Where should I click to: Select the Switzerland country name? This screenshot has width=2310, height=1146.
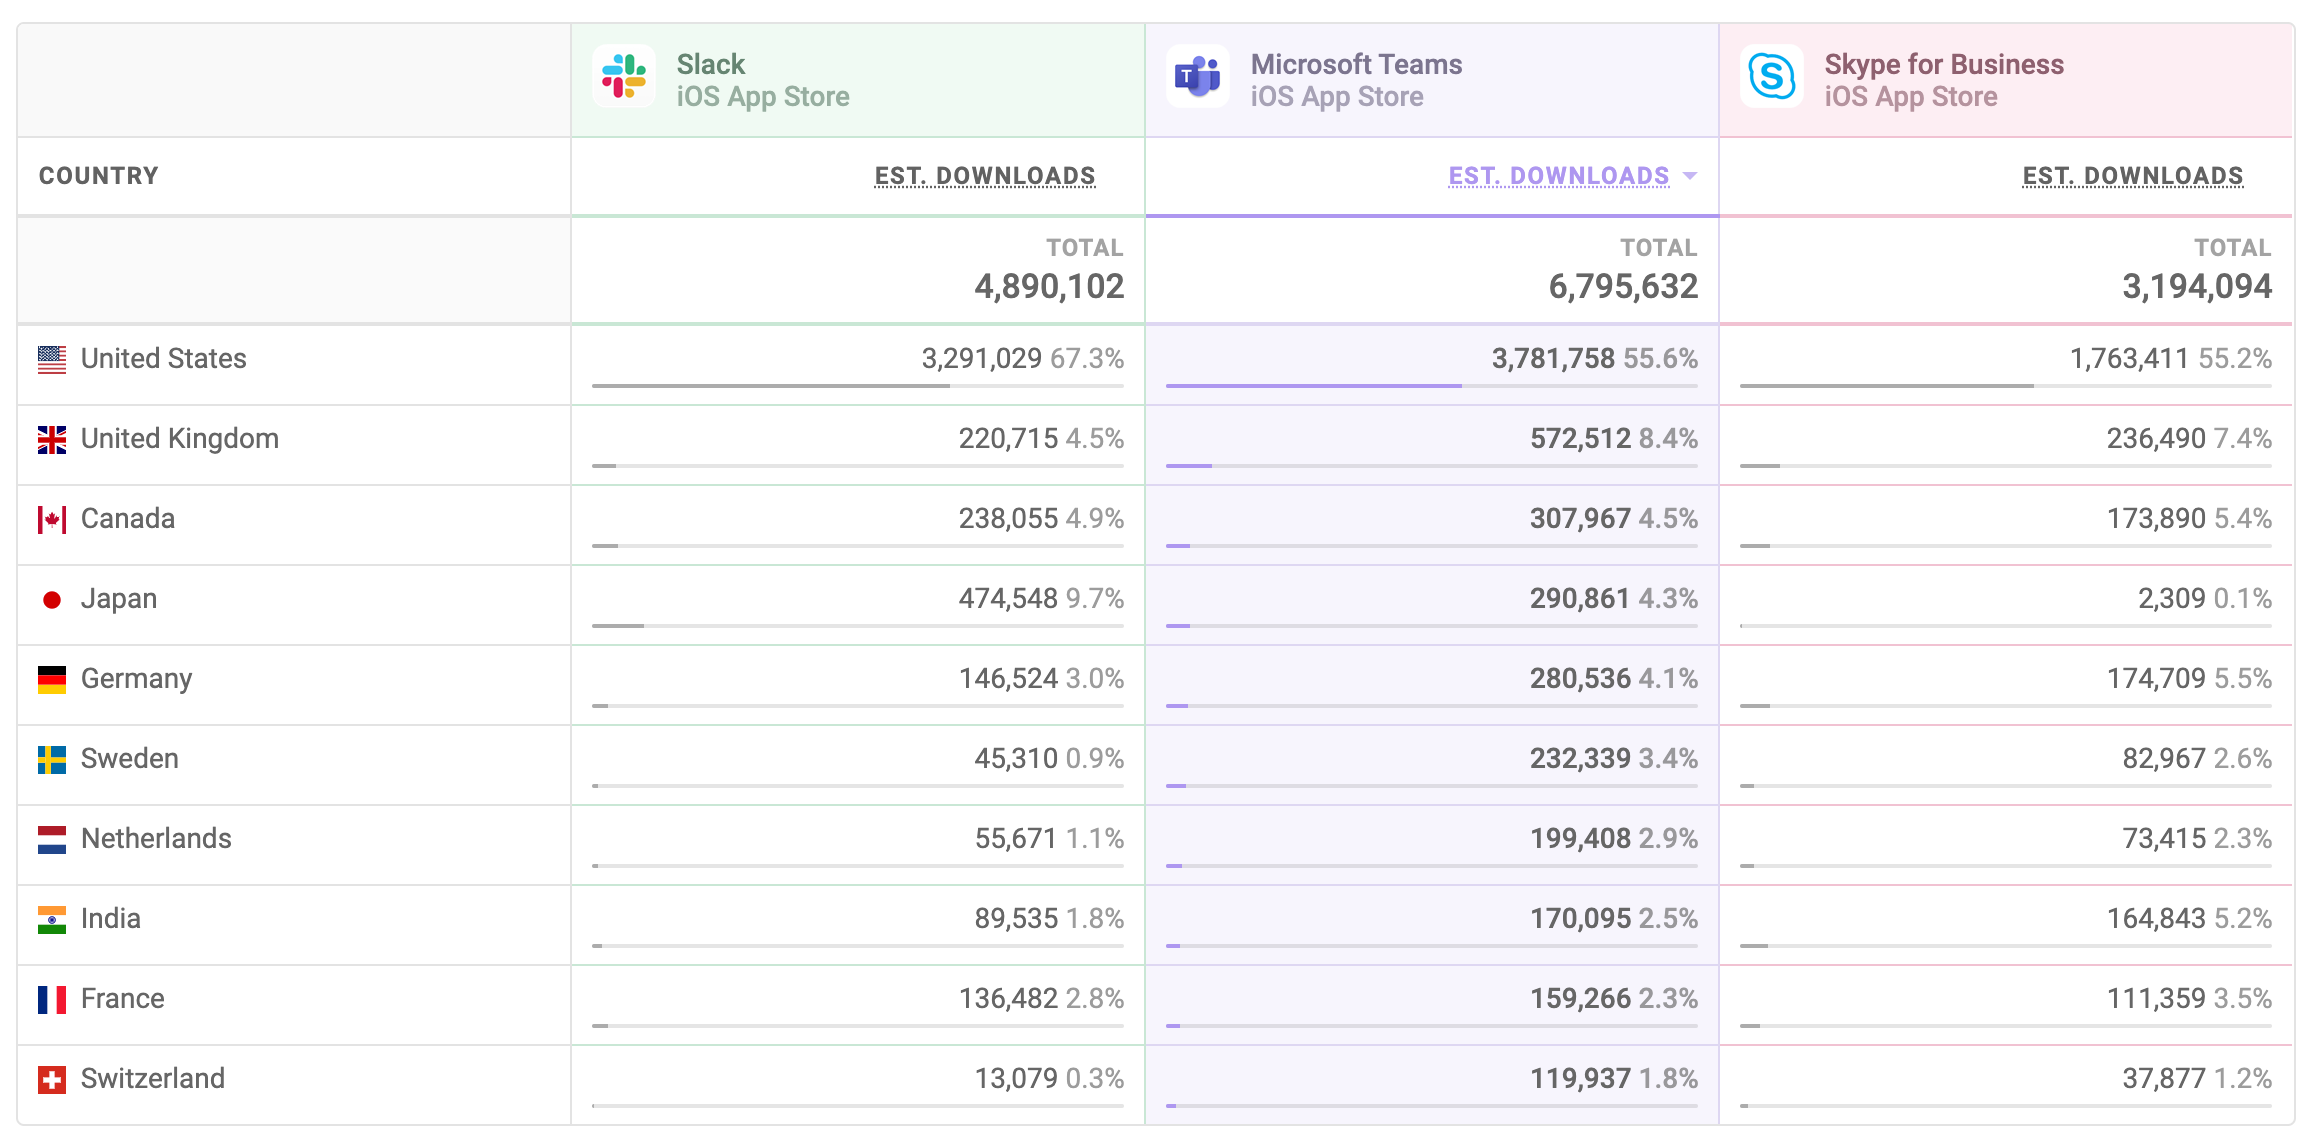[153, 1078]
